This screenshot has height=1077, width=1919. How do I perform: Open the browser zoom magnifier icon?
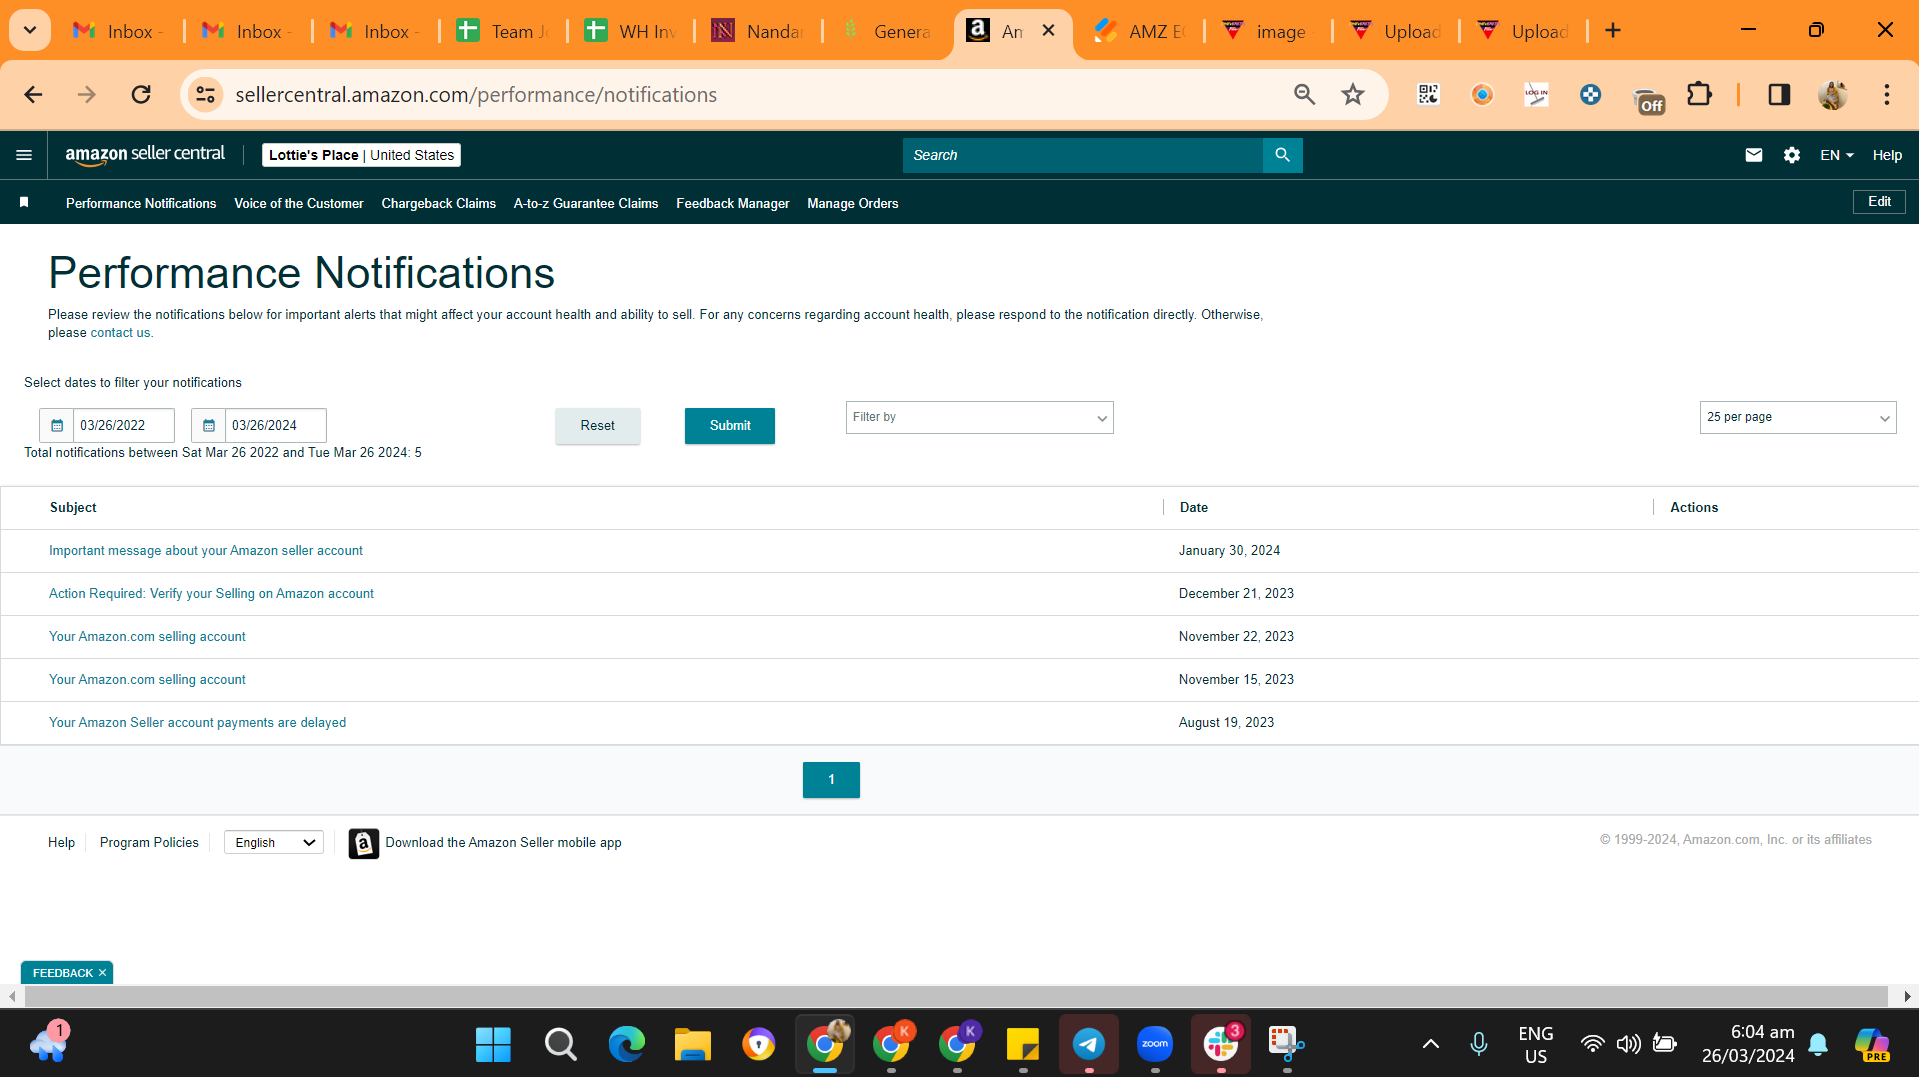[1304, 95]
